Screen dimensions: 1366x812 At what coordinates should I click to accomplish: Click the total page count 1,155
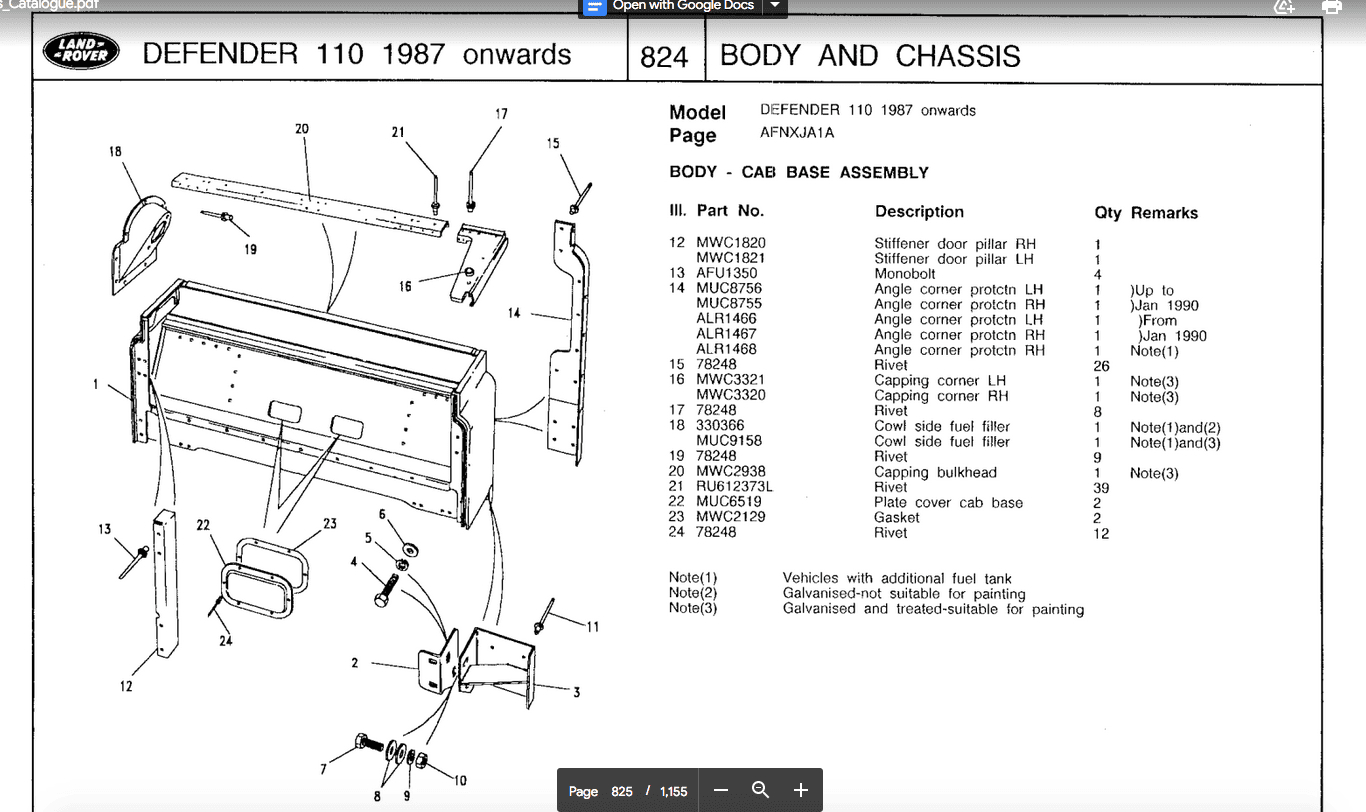coord(673,791)
